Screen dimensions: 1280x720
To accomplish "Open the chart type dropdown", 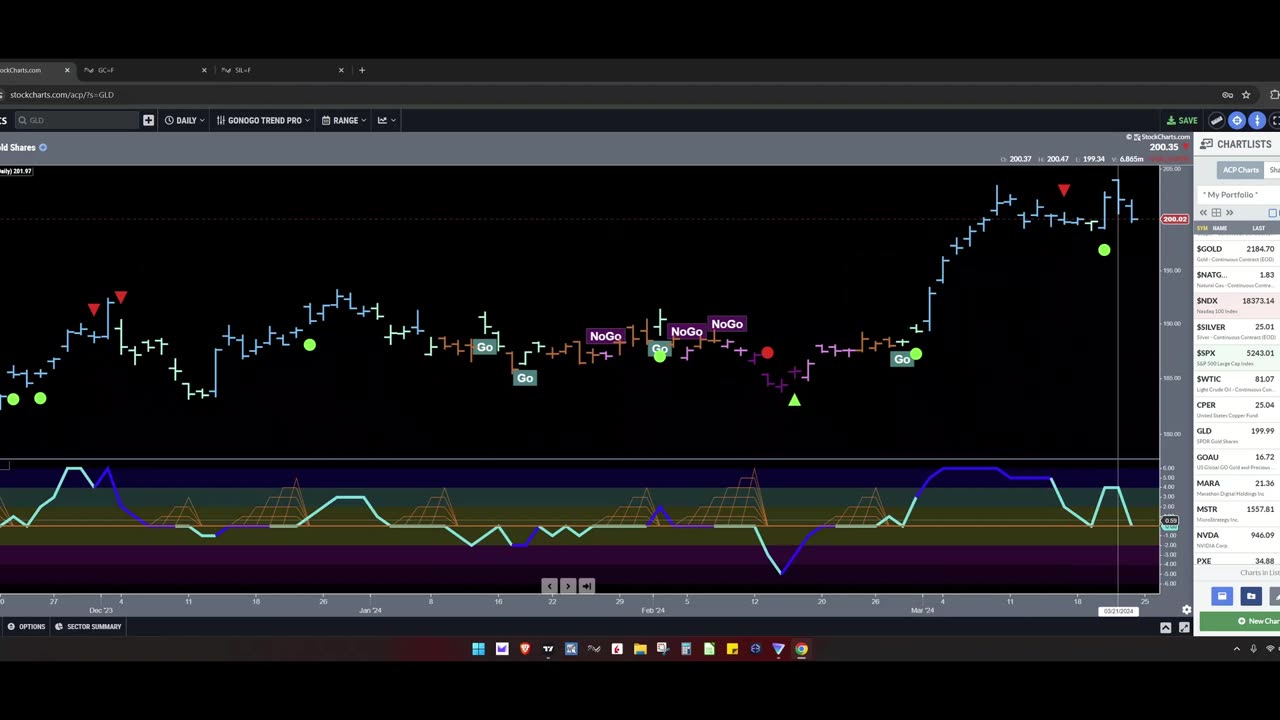I will tap(386, 120).
